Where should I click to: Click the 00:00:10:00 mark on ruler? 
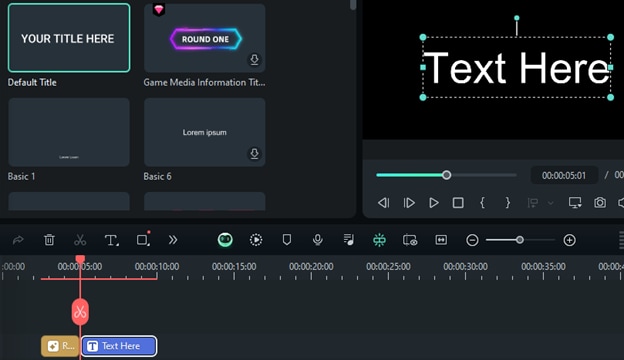(157, 267)
